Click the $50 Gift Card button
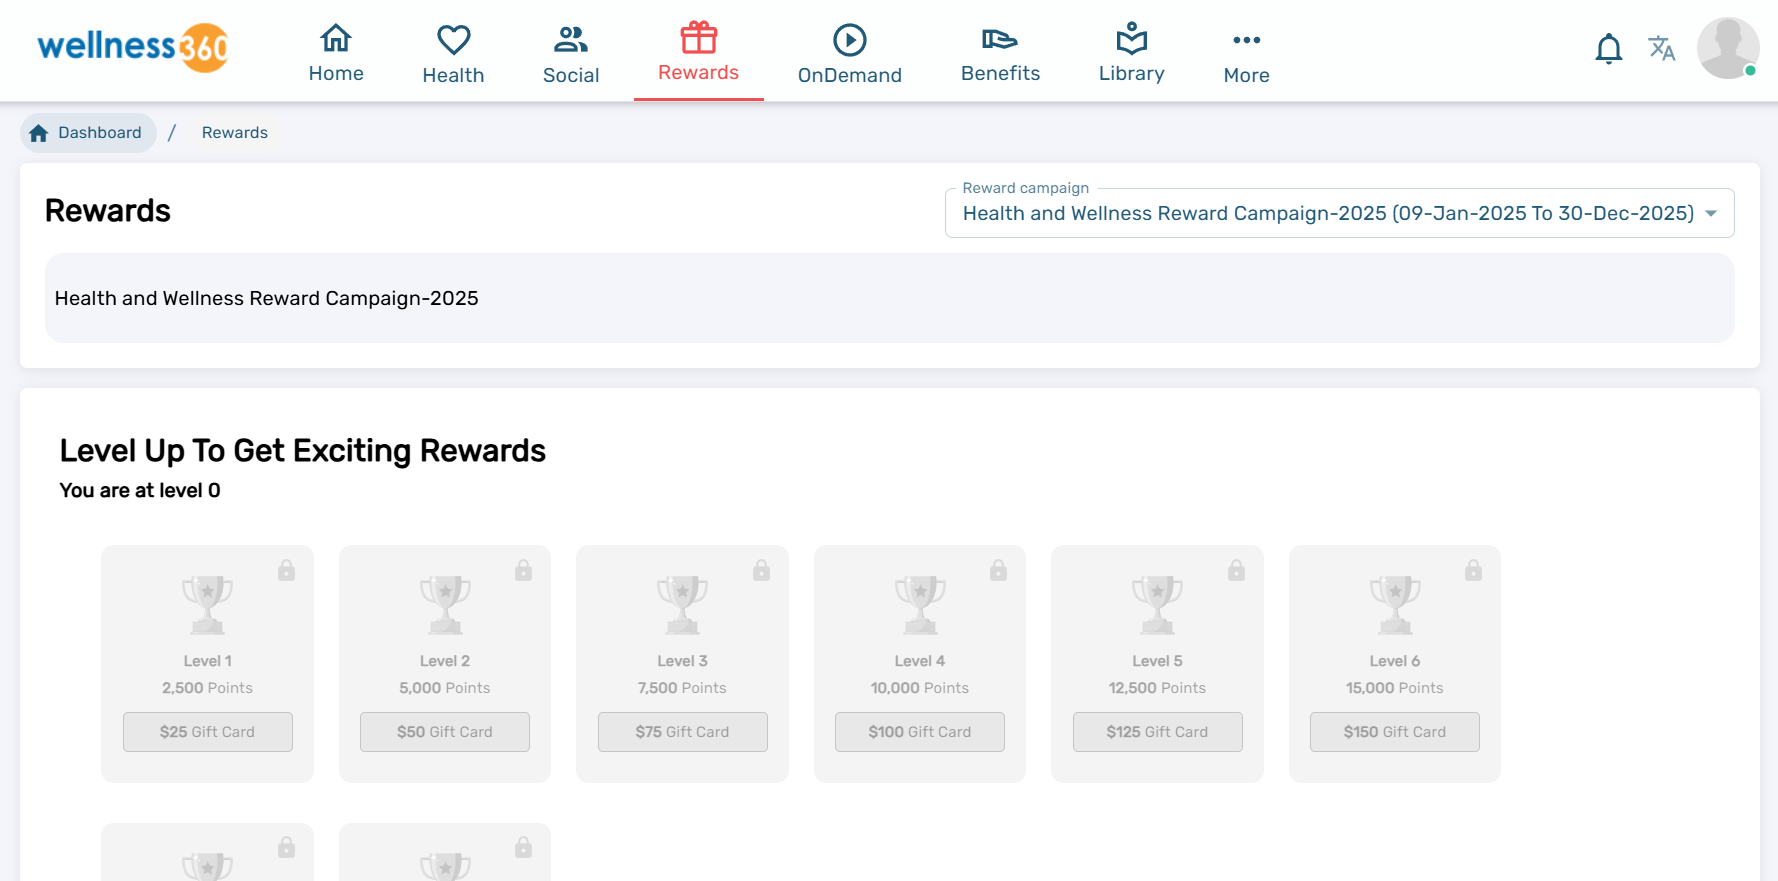 [445, 732]
